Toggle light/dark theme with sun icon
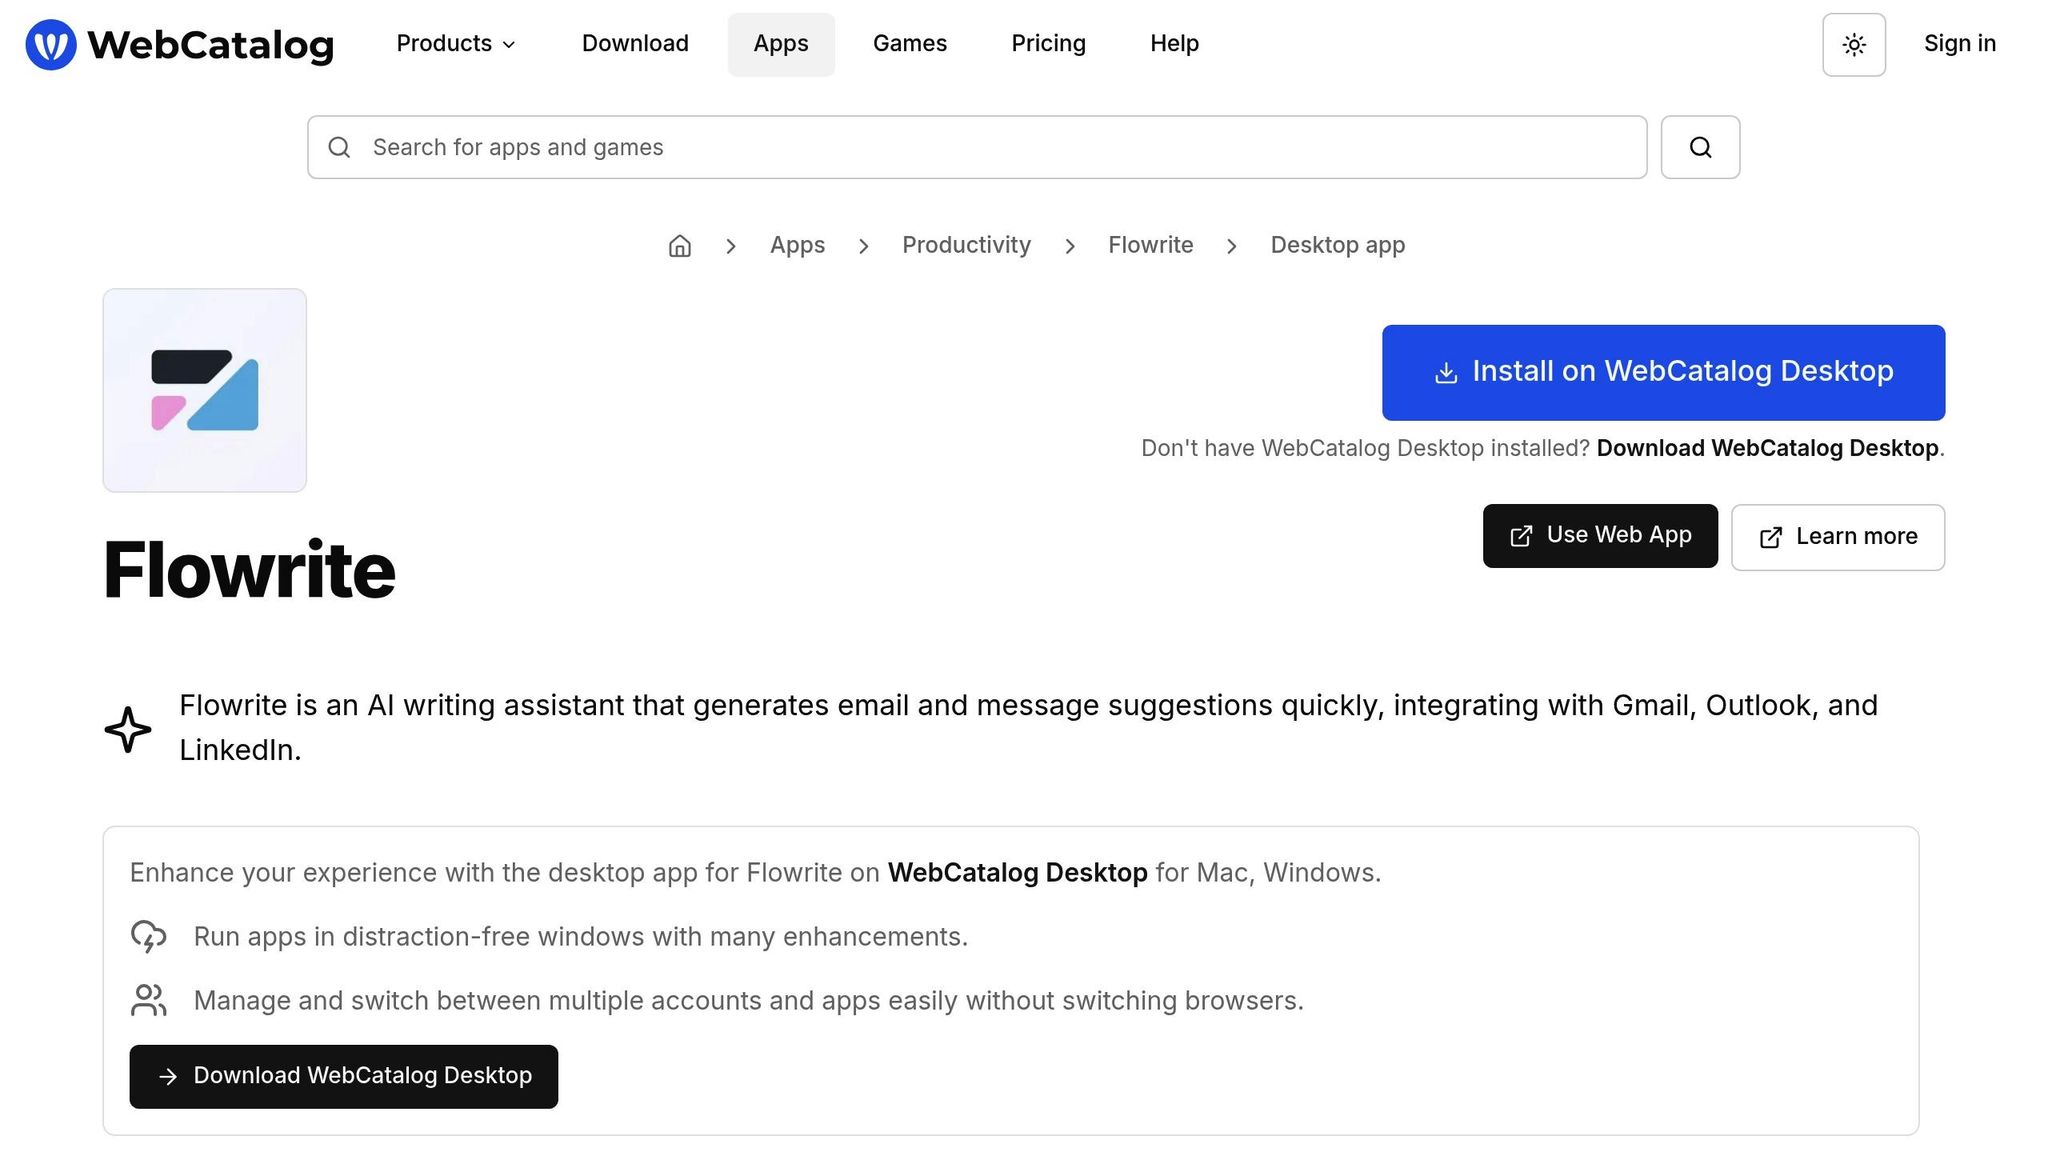 [1854, 45]
